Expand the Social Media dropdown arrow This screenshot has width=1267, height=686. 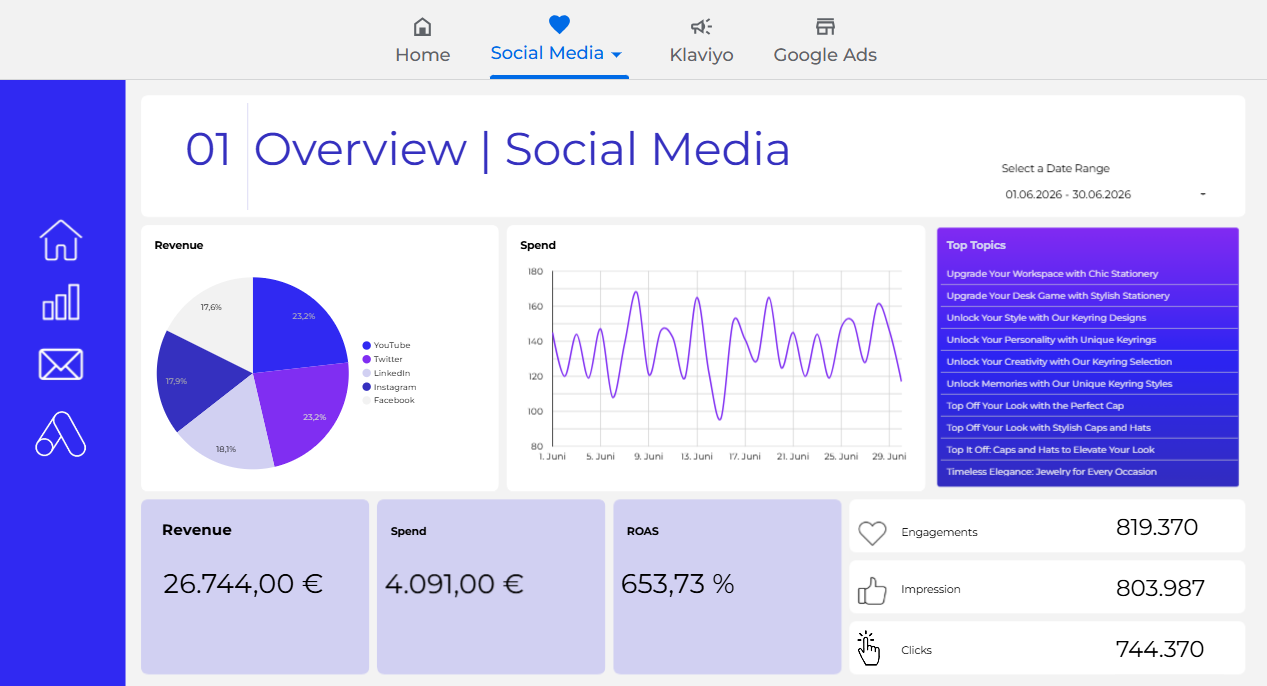click(x=616, y=54)
